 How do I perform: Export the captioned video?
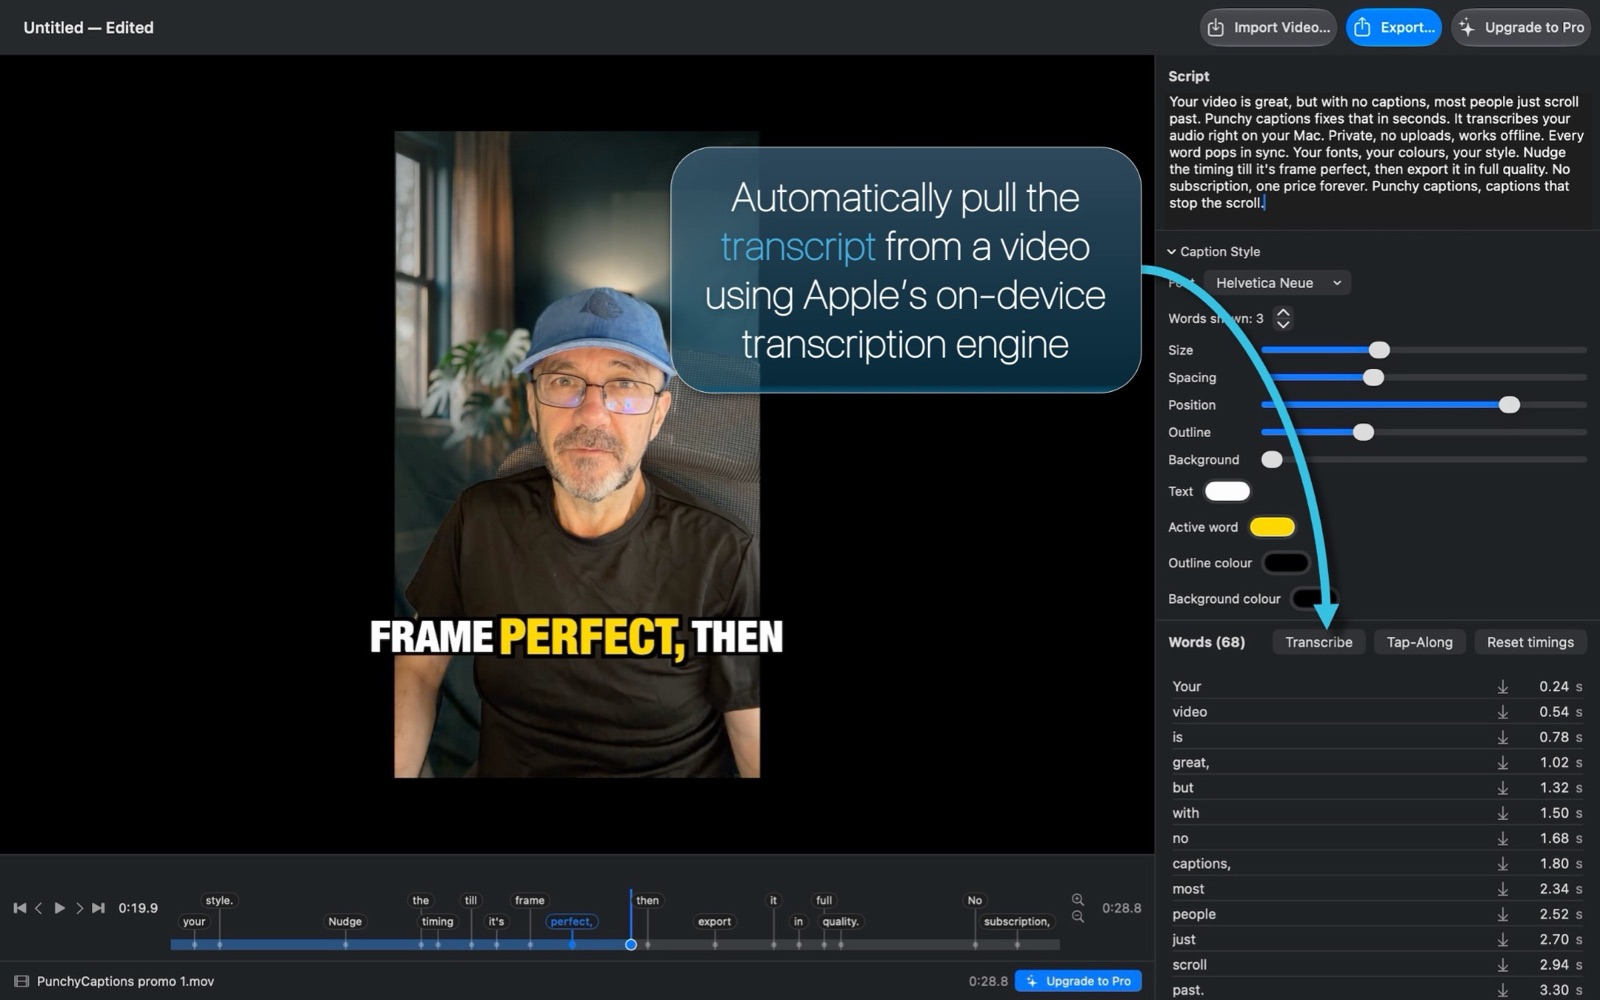pos(1394,28)
